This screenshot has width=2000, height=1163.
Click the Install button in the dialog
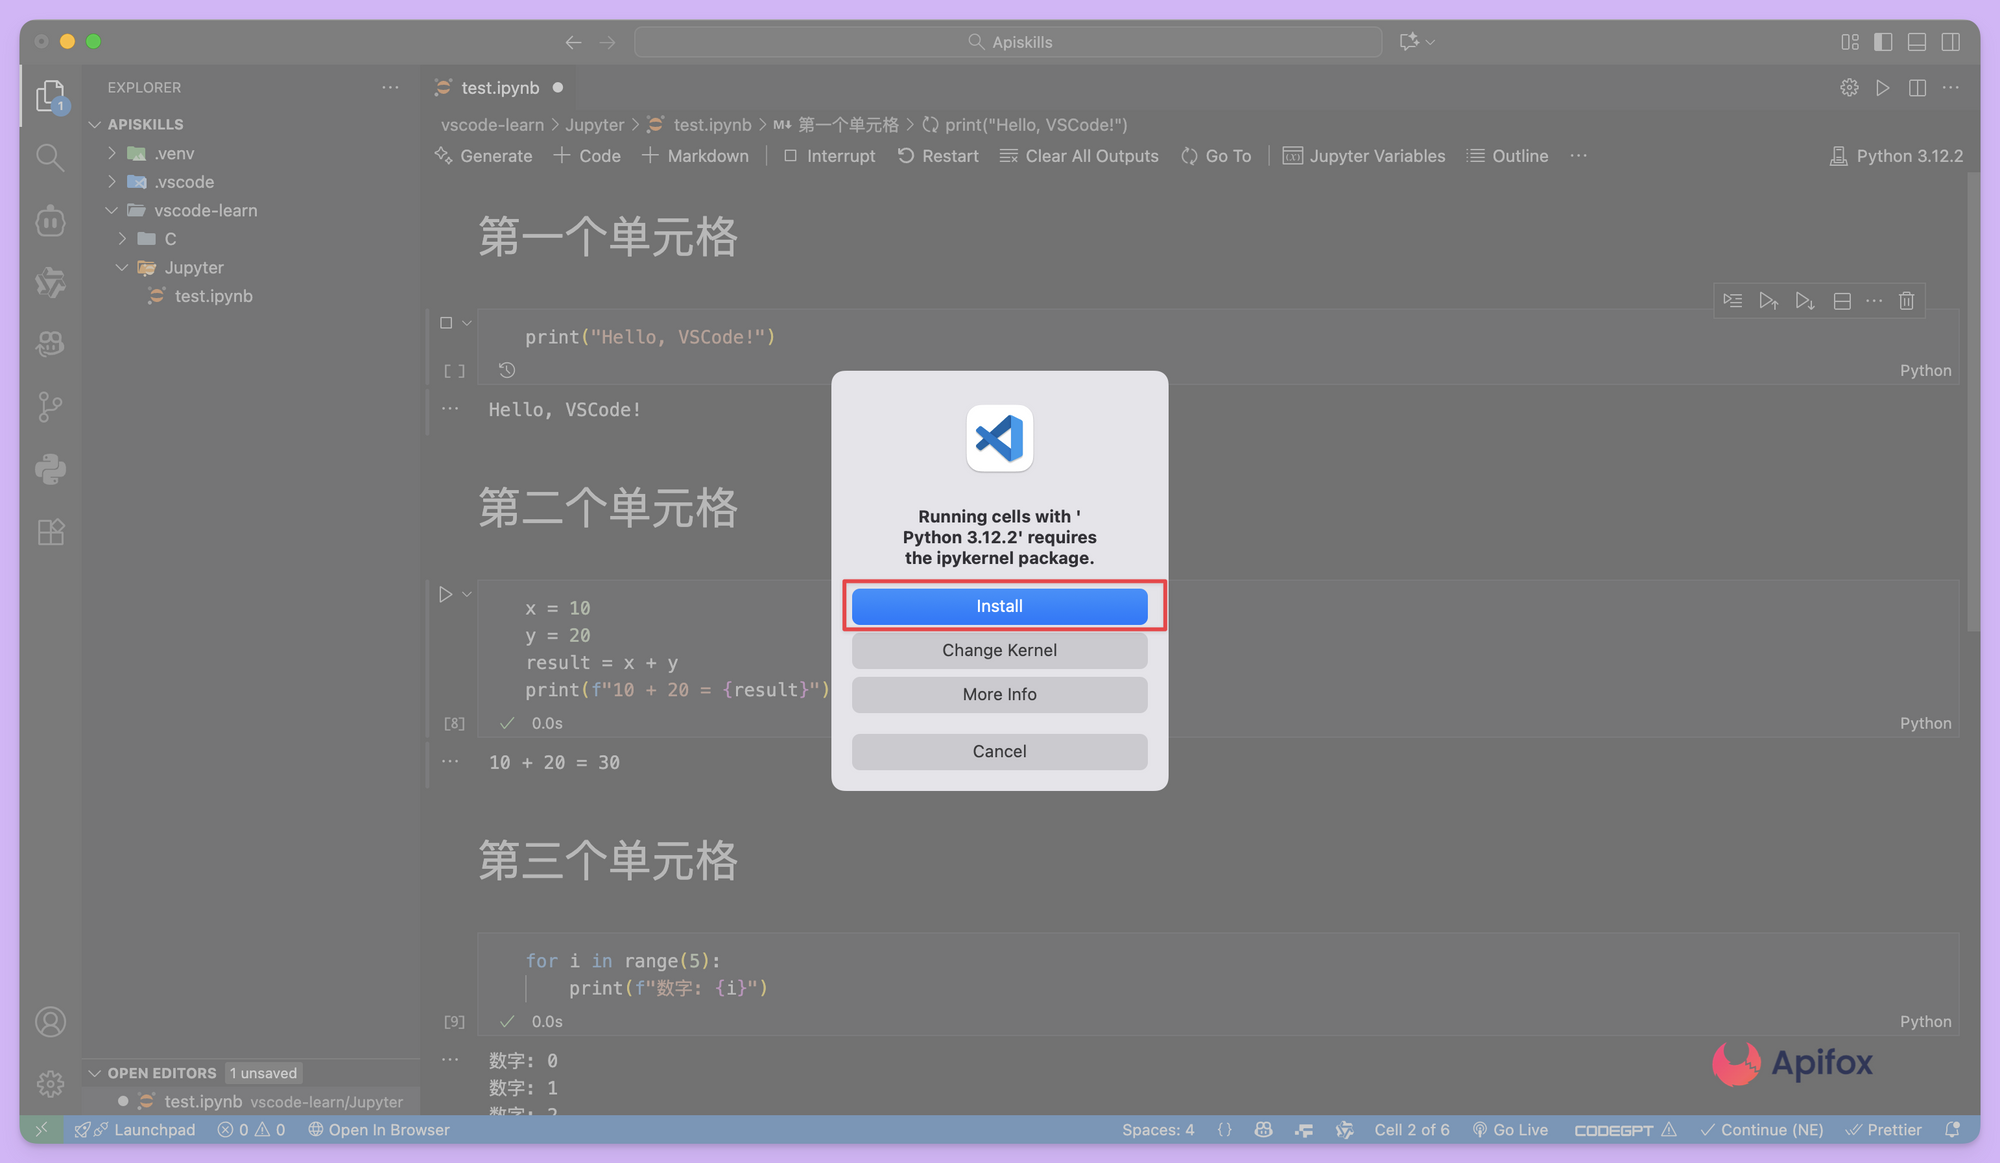click(999, 606)
